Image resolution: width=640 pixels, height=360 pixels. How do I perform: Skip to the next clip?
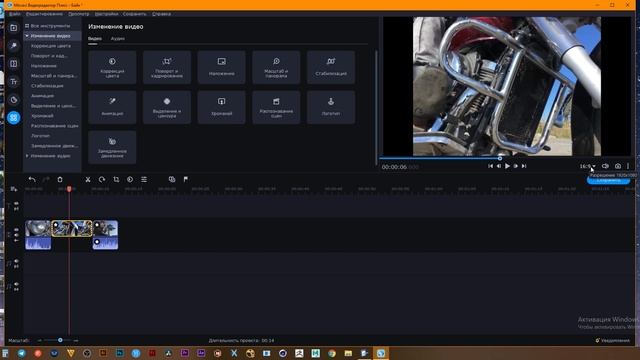pyautogui.click(x=524, y=166)
